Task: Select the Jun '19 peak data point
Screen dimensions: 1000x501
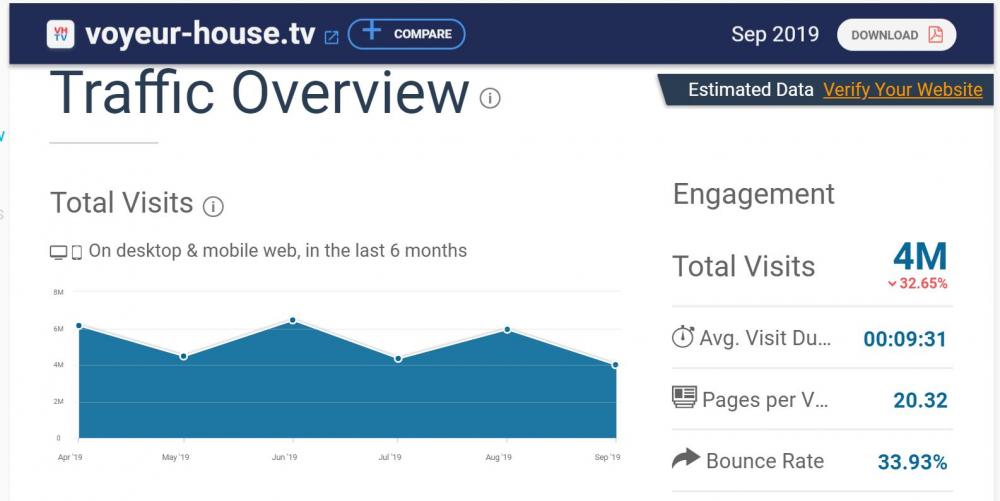Action: click(292, 320)
